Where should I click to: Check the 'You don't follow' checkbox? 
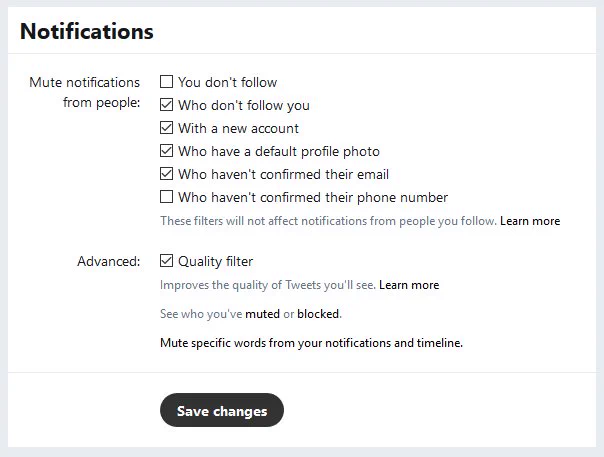click(166, 82)
